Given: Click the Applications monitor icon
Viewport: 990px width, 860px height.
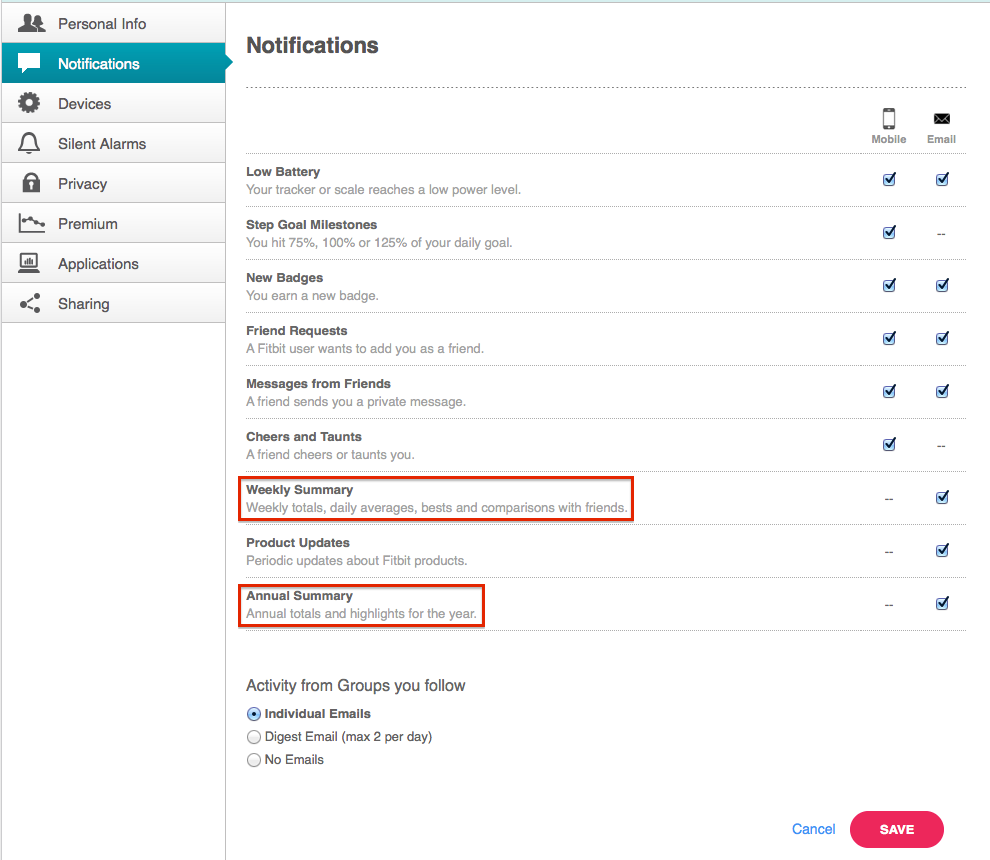Looking at the screenshot, I should tap(31, 263).
